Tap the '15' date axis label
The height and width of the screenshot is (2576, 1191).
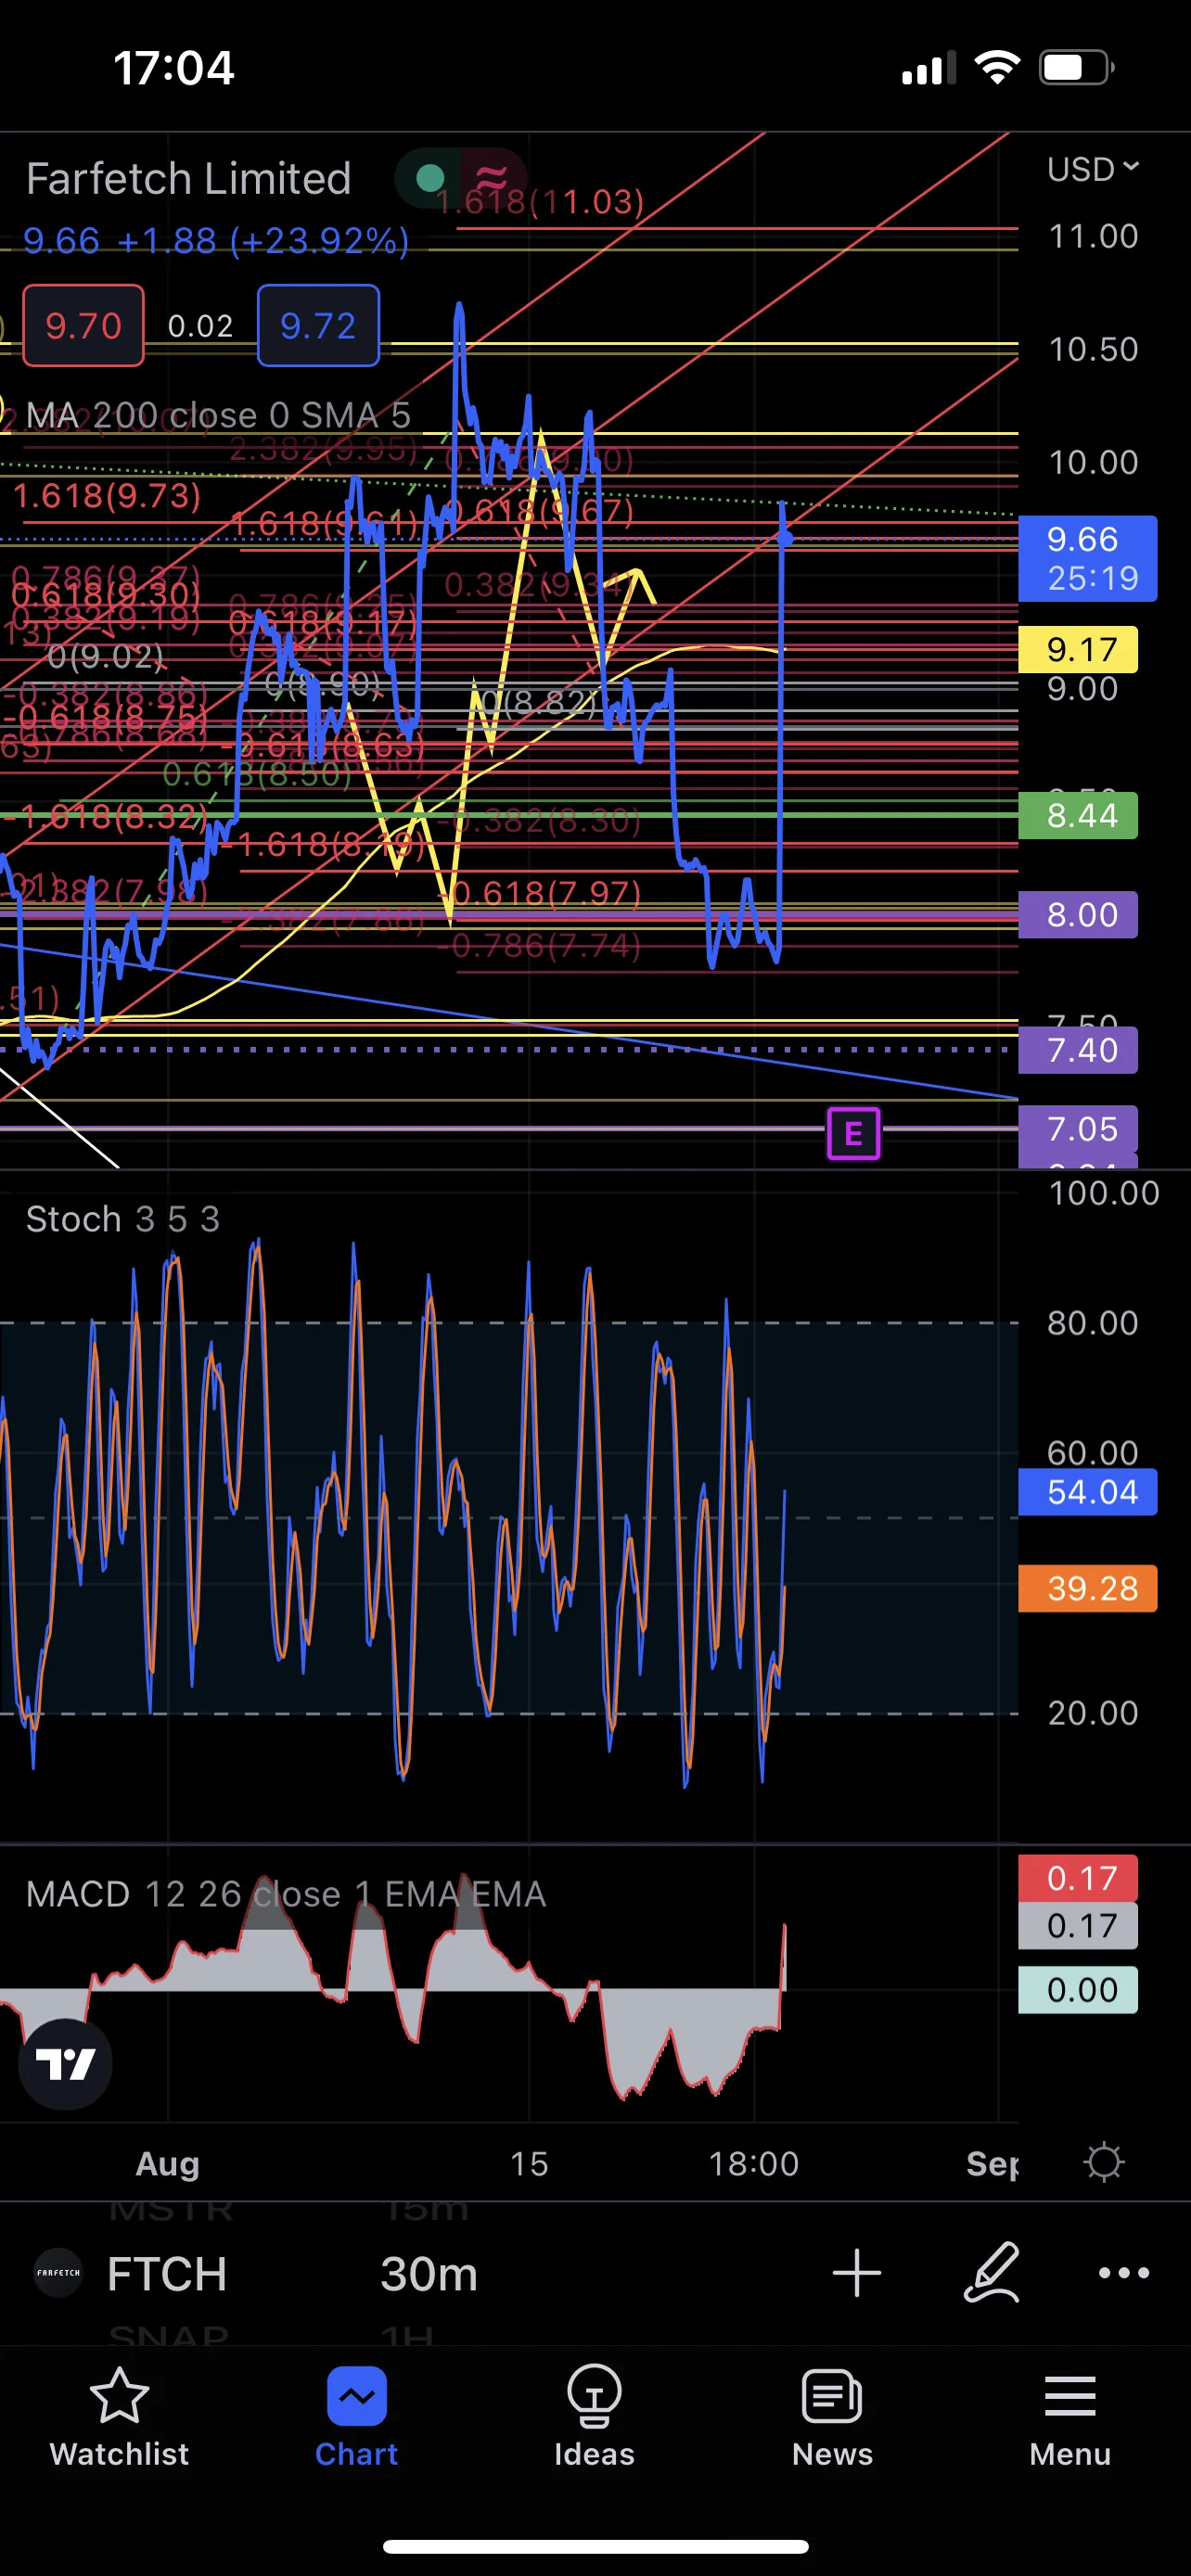coord(529,2163)
